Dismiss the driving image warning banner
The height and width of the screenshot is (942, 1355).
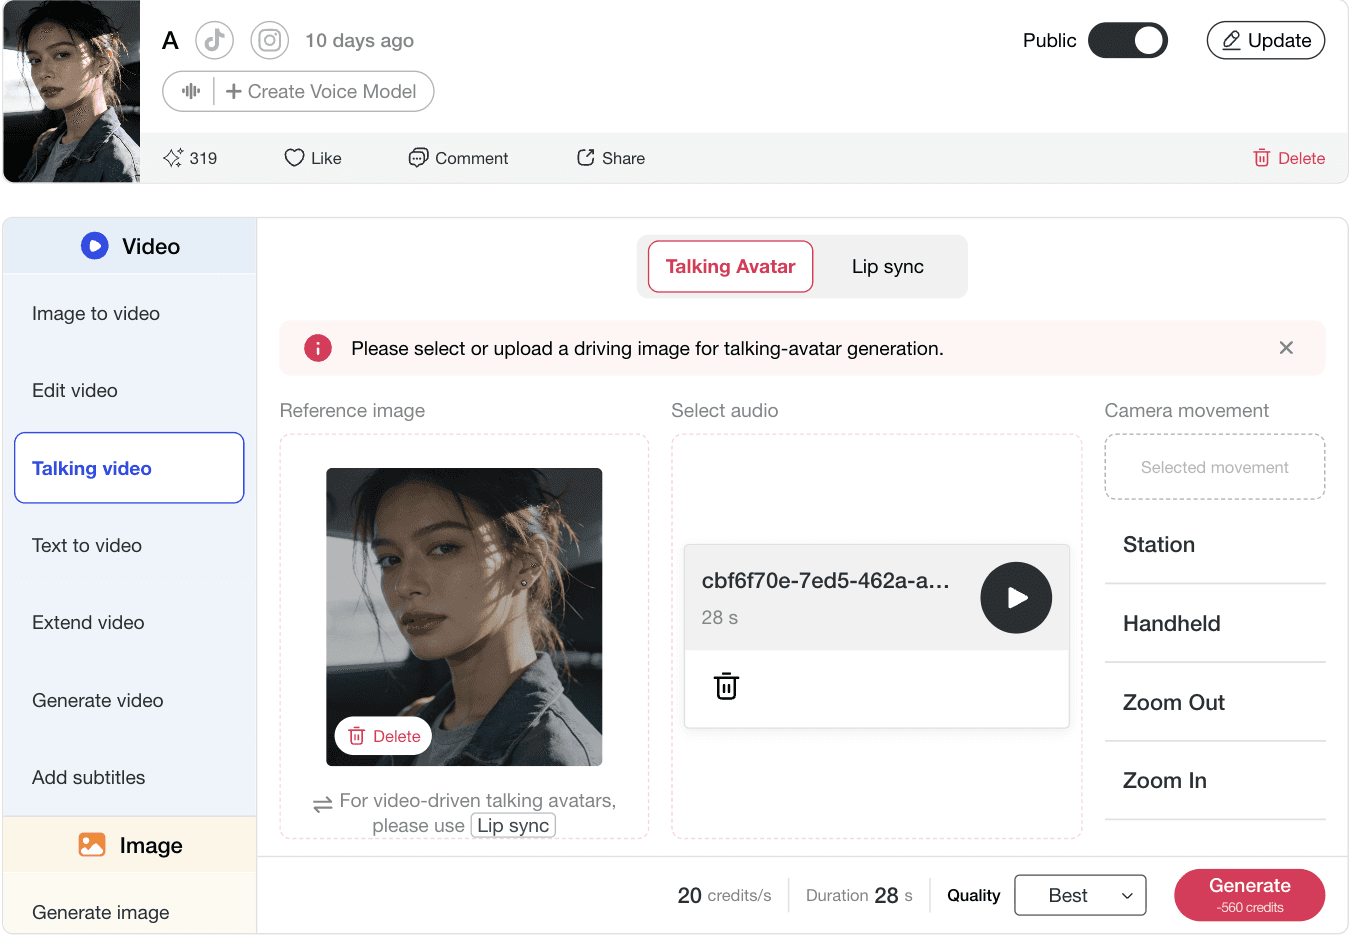point(1286,348)
